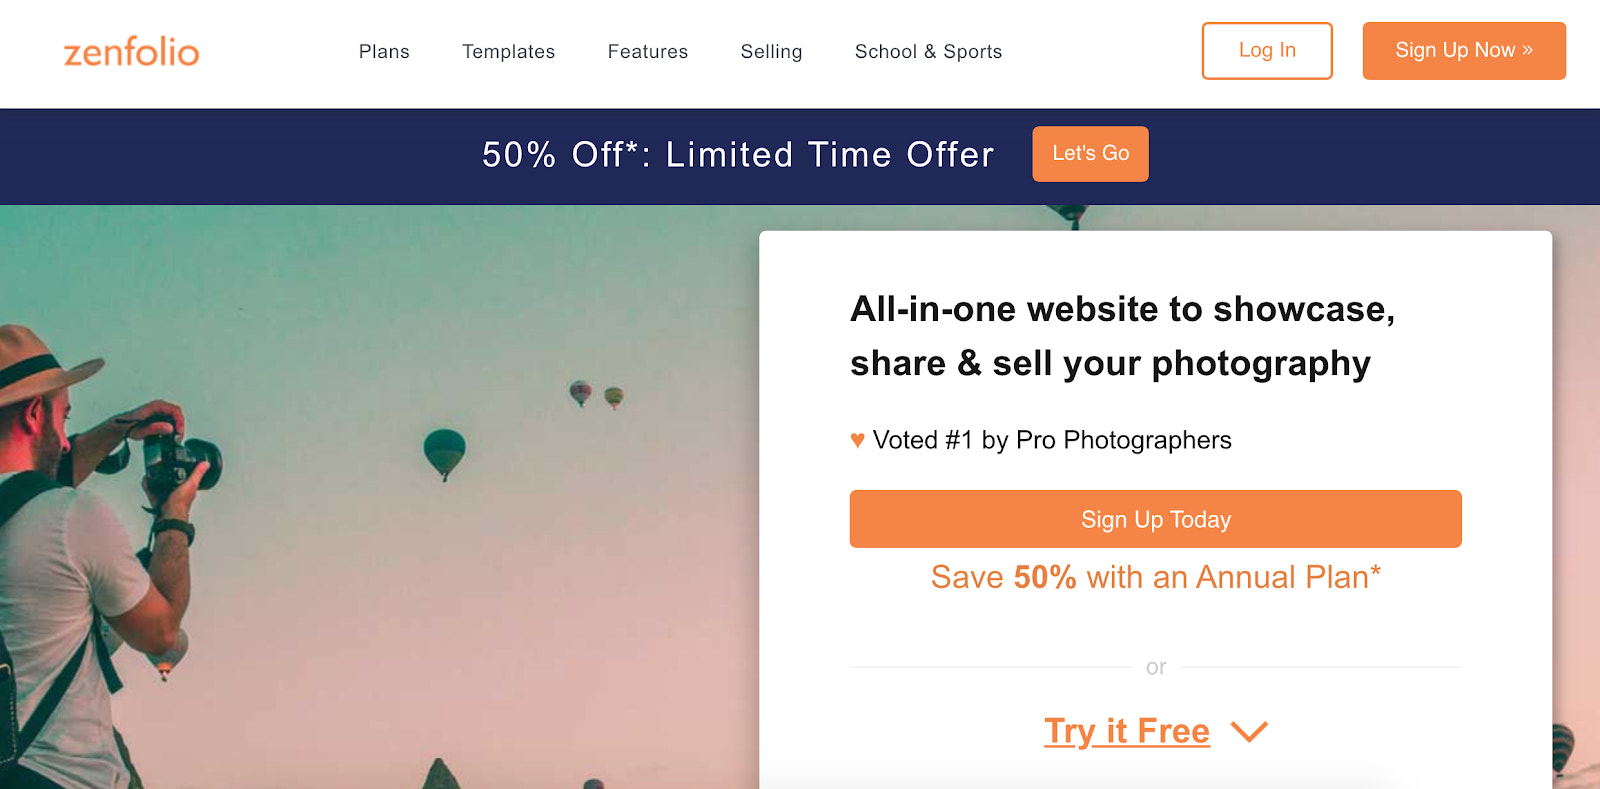The width and height of the screenshot is (1600, 789).
Task: Open the Templates menu item
Action: click(x=508, y=51)
